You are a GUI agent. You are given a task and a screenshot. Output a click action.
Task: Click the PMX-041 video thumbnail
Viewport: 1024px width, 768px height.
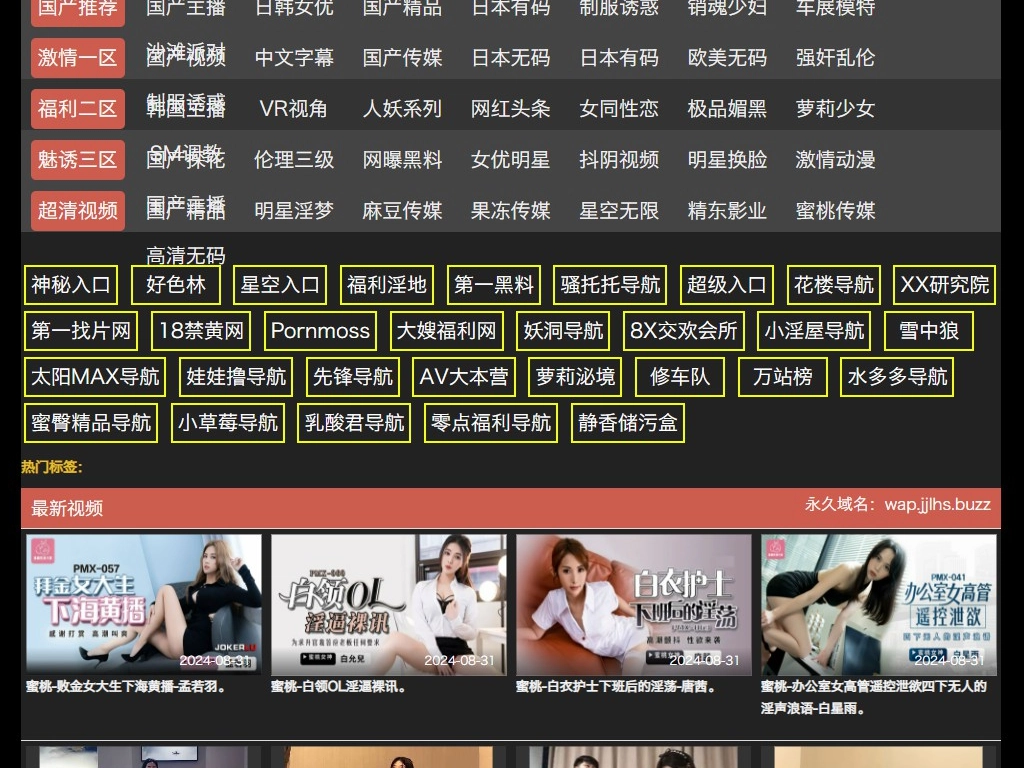(x=878, y=604)
